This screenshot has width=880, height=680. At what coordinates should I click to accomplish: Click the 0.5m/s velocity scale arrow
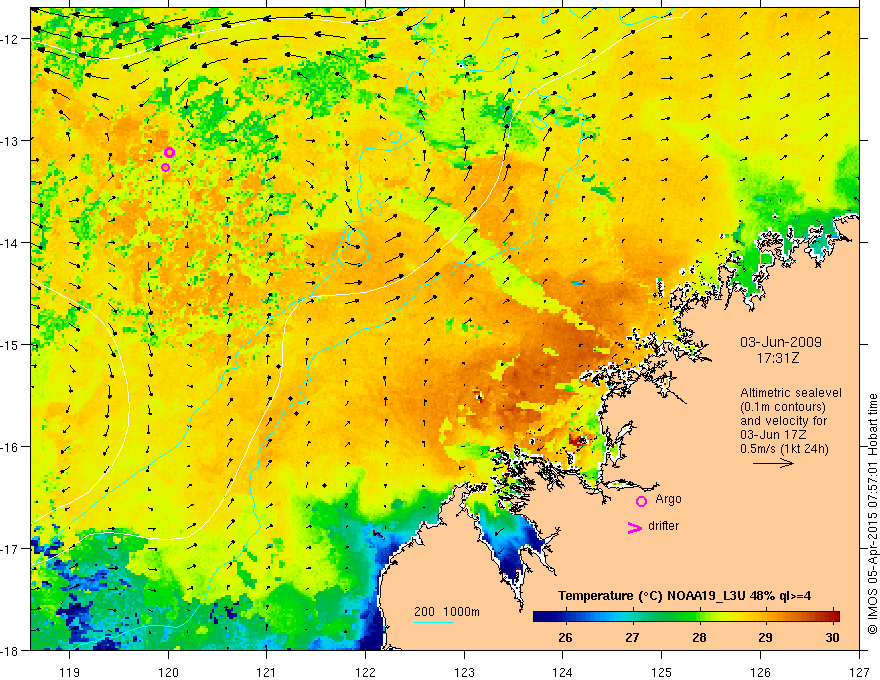click(773, 463)
